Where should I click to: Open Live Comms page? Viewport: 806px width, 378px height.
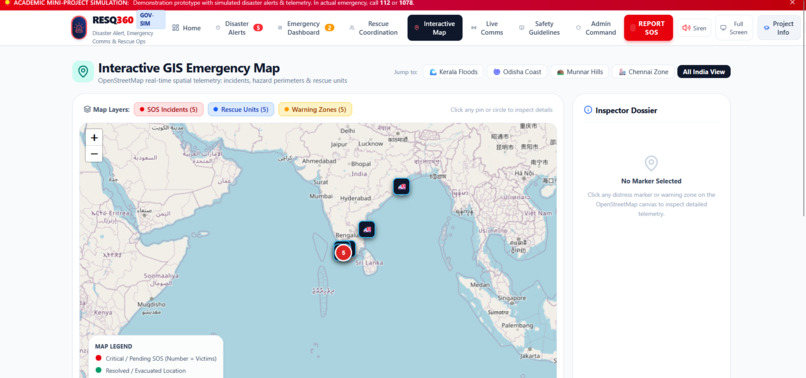487,28
